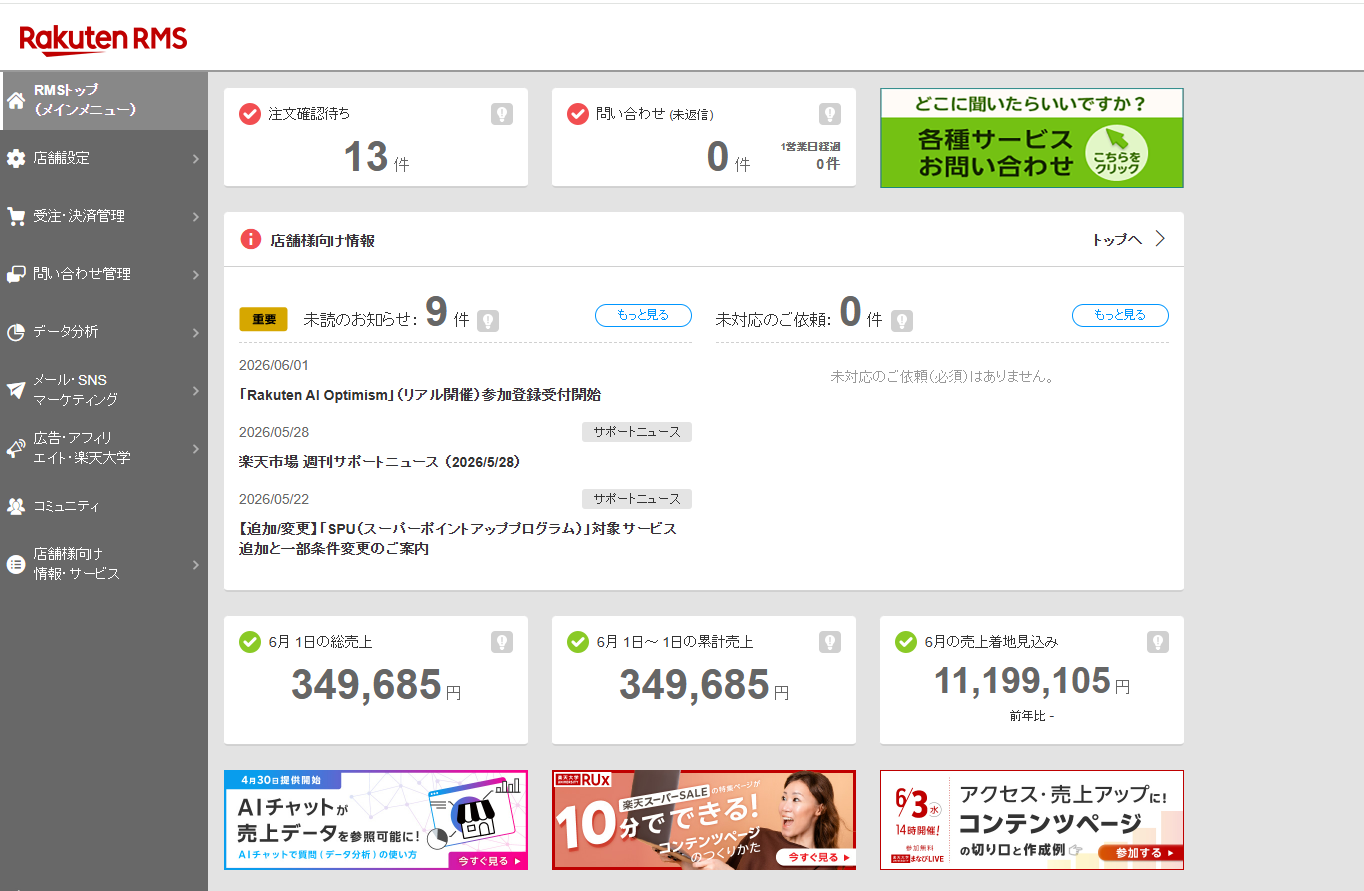This screenshot has width=1364, height=891.
Task: Click the 2026/06/01 notice date
Action: [x=274, y=365]
